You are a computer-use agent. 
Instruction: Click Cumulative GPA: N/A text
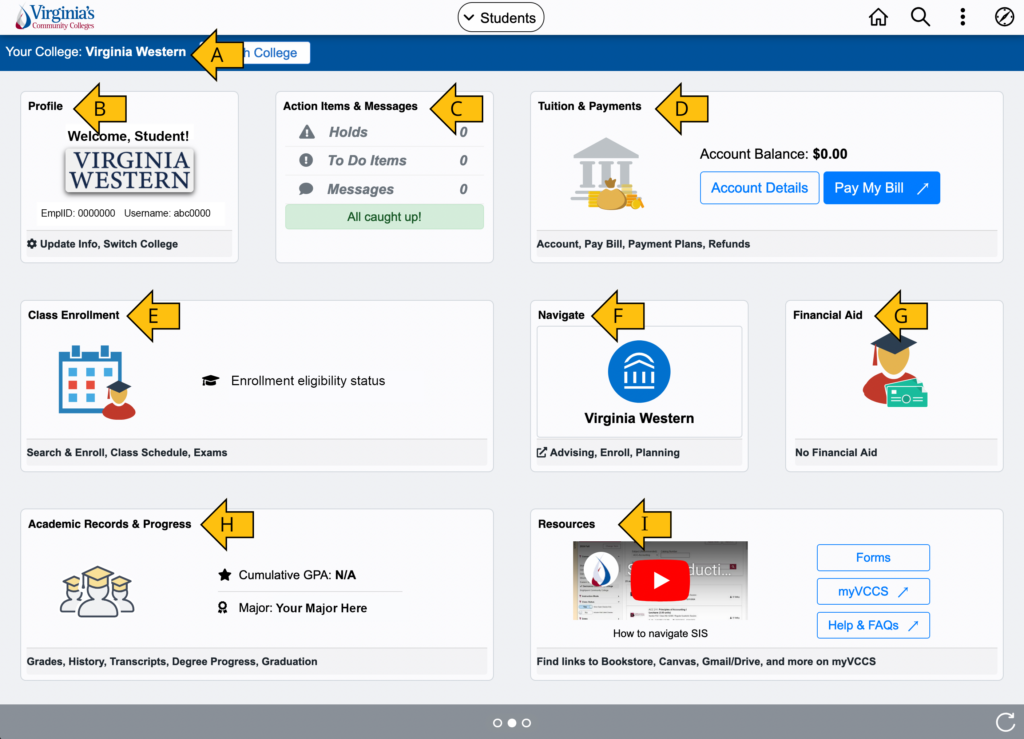click(297, 575)
